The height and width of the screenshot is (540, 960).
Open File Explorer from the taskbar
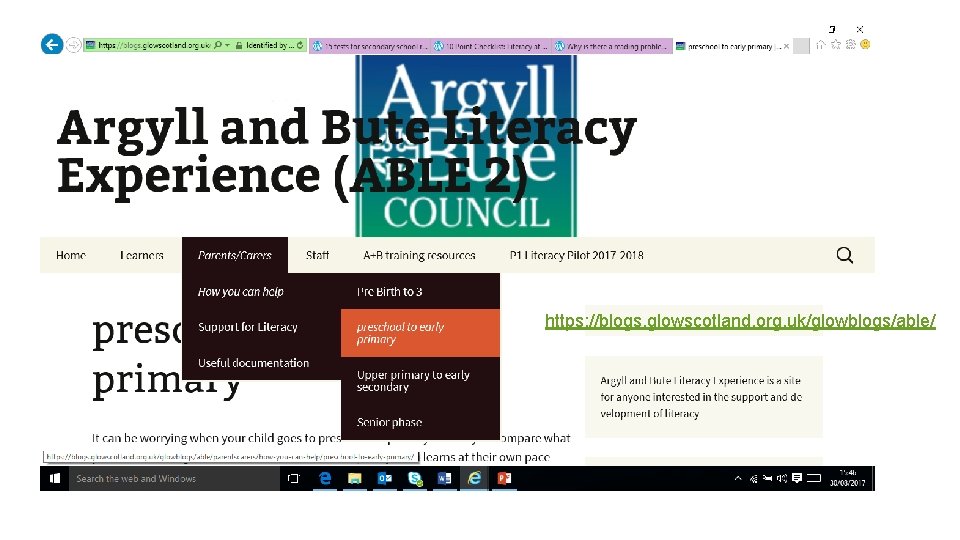[x=354, y=479]
